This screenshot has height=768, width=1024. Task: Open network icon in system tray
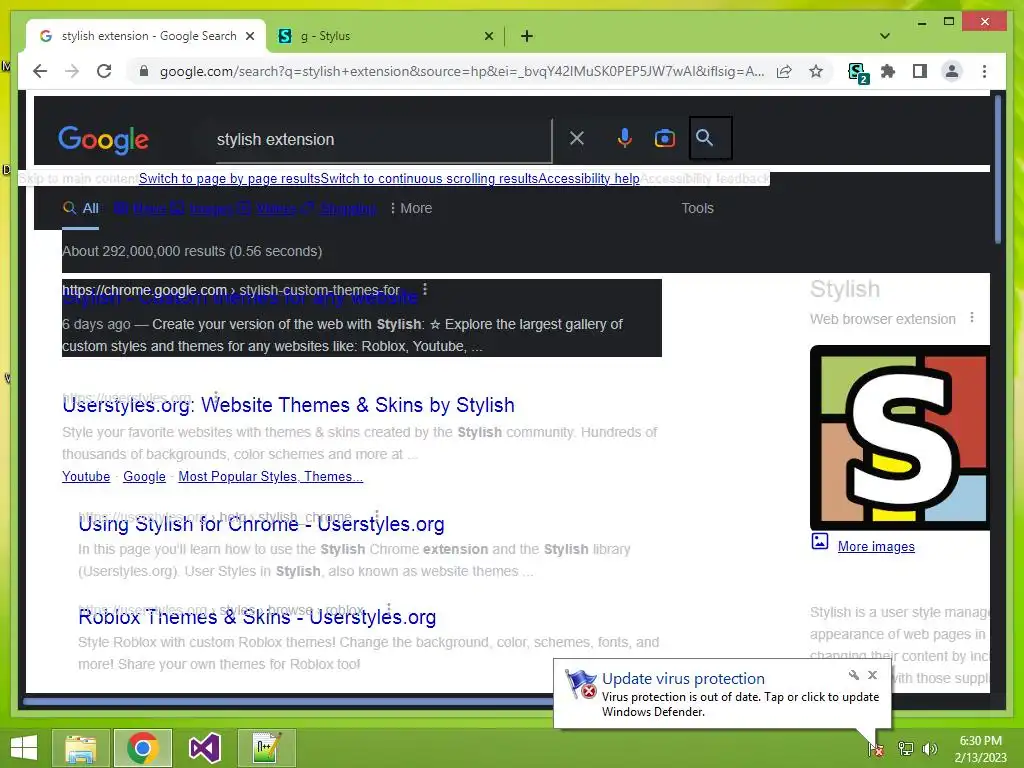click(x=905, y=749)
